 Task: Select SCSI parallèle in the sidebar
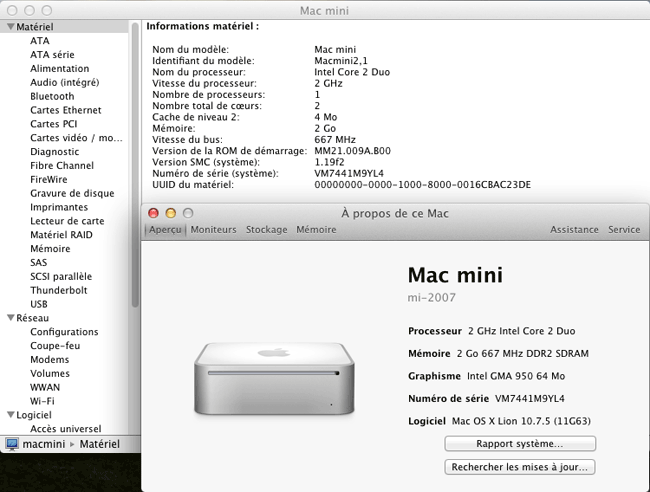pos(61,276)
